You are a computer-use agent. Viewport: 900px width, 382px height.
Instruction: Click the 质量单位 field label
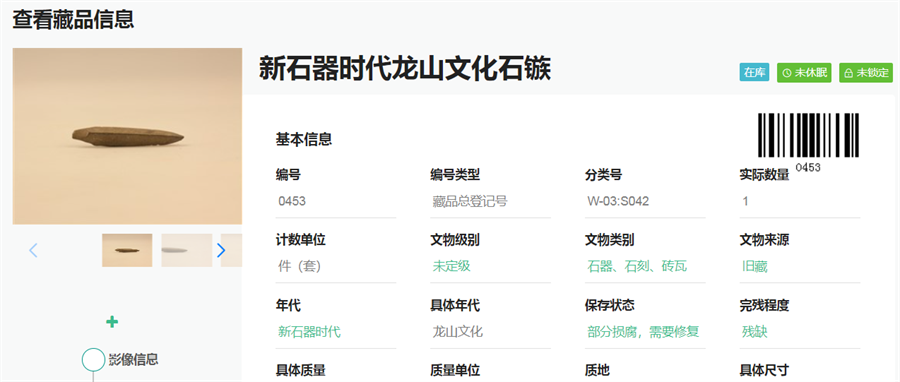[455, 371]
